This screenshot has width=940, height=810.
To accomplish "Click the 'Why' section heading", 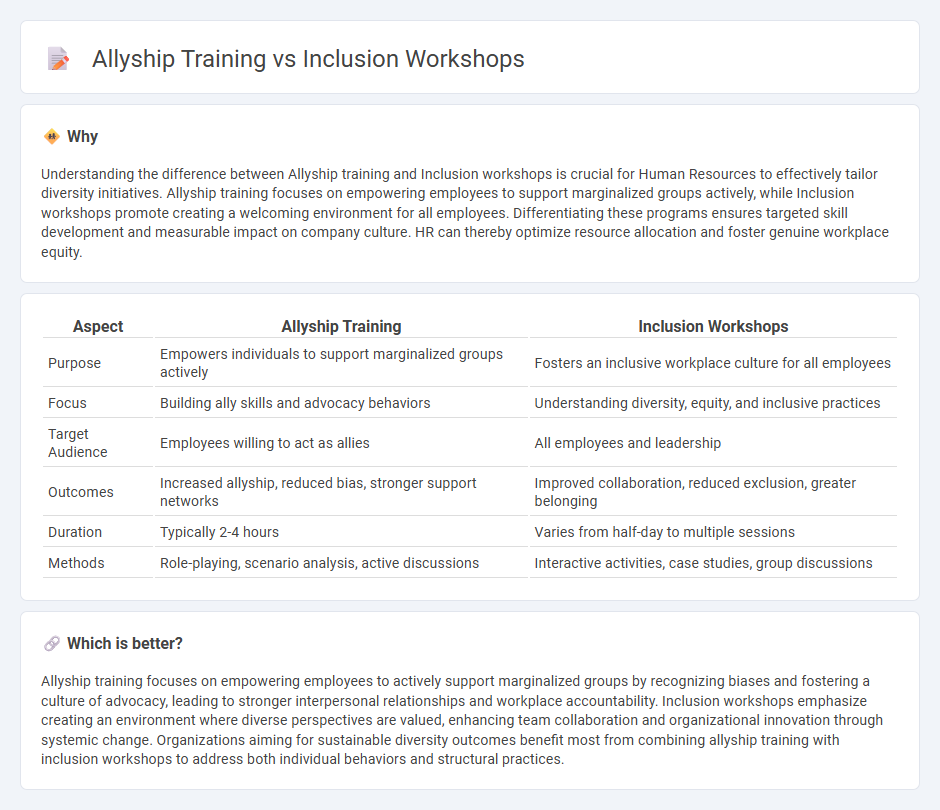I will [x=82, y=137].
